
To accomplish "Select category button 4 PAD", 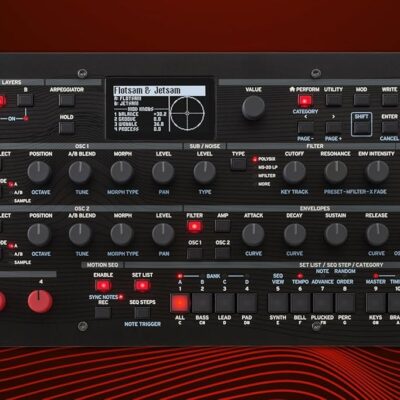I will tap(247, 303).
